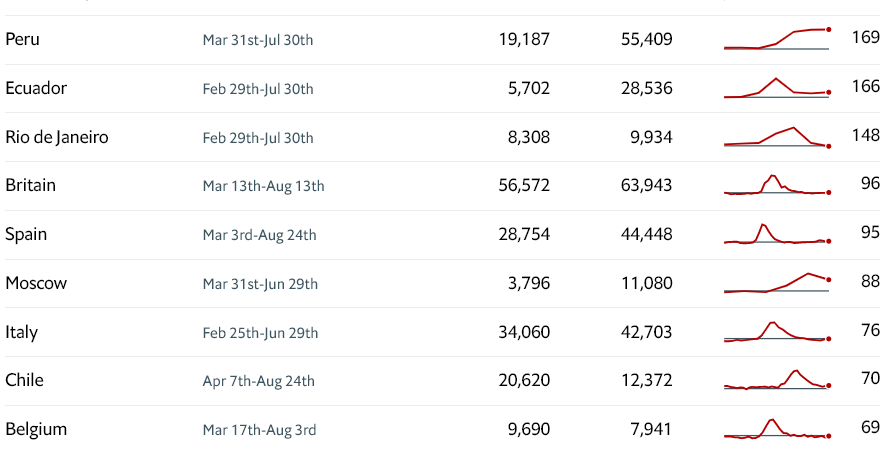Select the Rio de Janeiro trend sparkline

point(777,137)
